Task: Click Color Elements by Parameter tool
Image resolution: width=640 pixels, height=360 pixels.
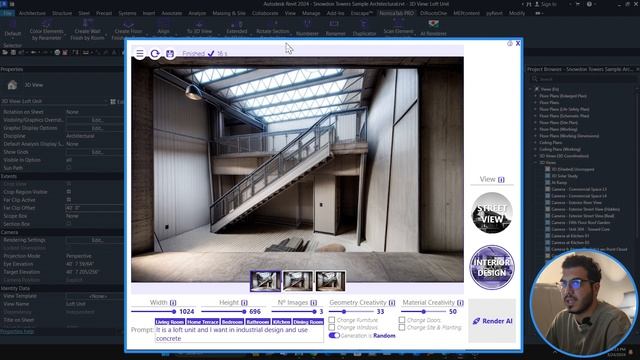Action: click(47, 30)
